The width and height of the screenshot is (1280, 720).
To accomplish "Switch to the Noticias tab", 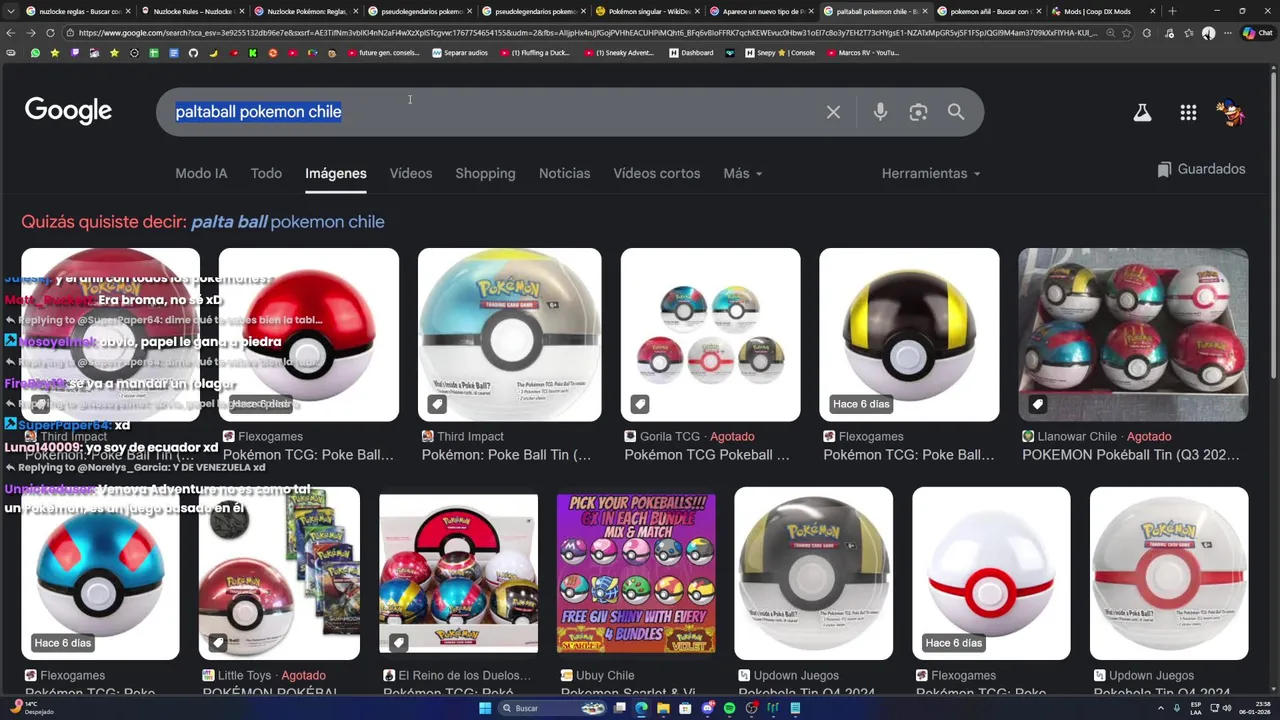I will pyautogui.click(x=564, y=173).
